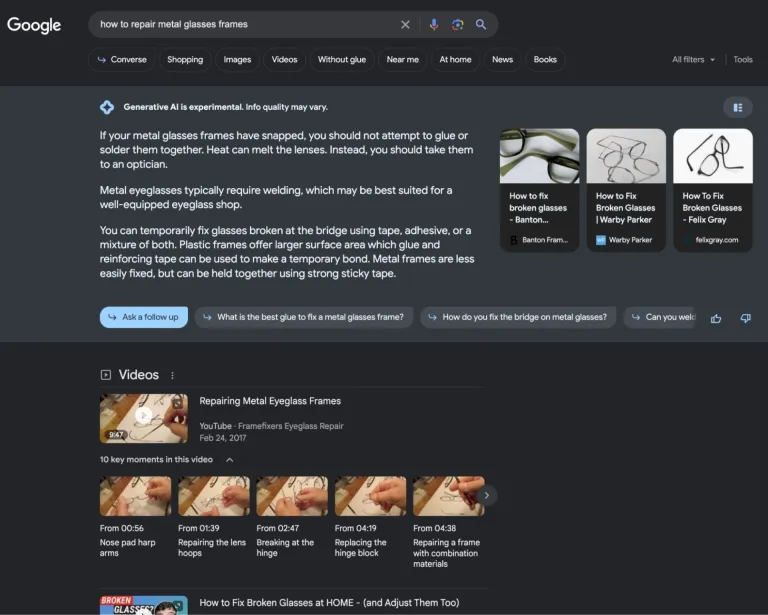Jump to the Replacing the hinge block moment

370,517
